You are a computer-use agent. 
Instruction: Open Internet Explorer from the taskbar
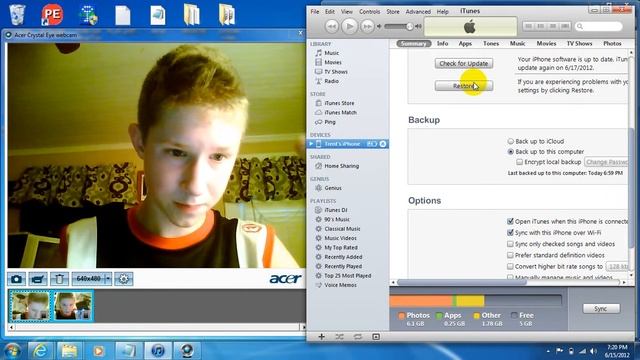point(40,351)
